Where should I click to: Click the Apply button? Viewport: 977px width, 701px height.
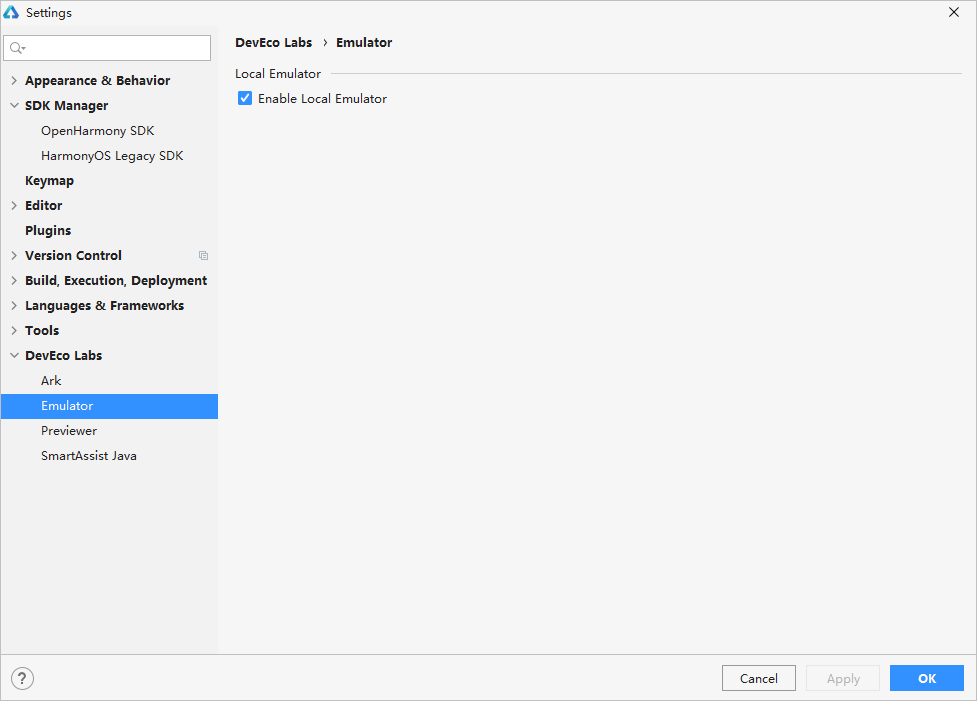(x=843, y=678)
